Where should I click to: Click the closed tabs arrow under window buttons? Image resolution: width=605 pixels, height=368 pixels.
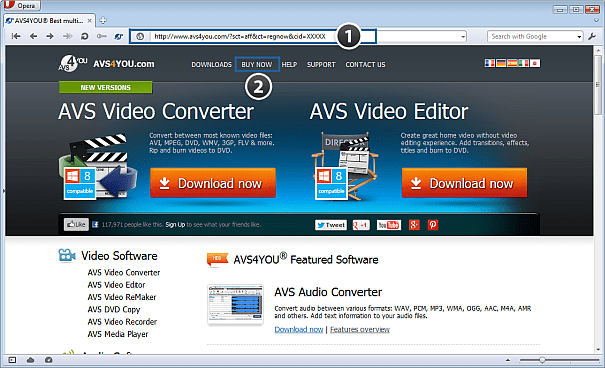(x=596, y=20)
